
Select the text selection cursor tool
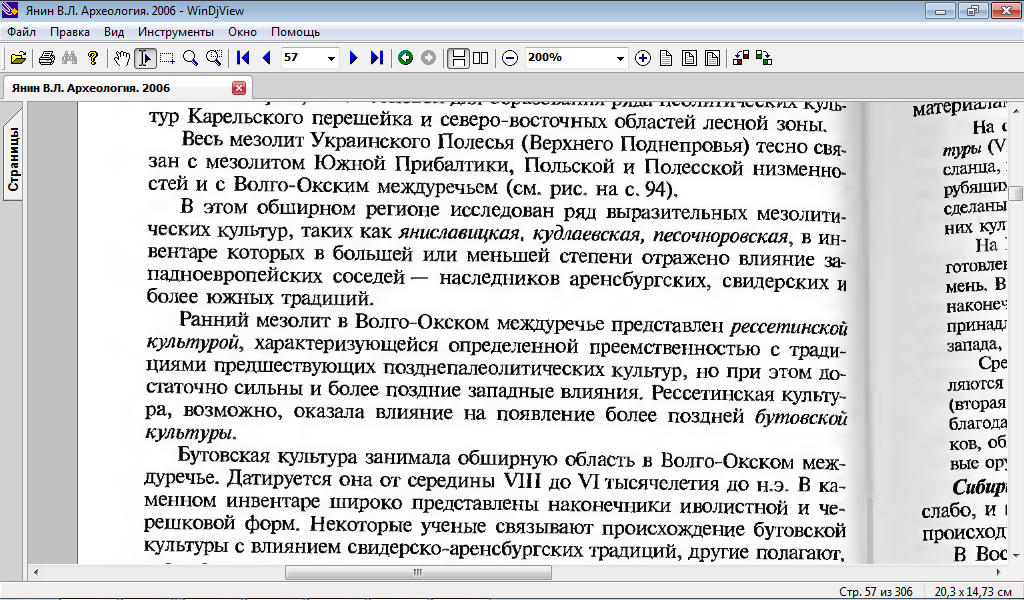(144, 58)
